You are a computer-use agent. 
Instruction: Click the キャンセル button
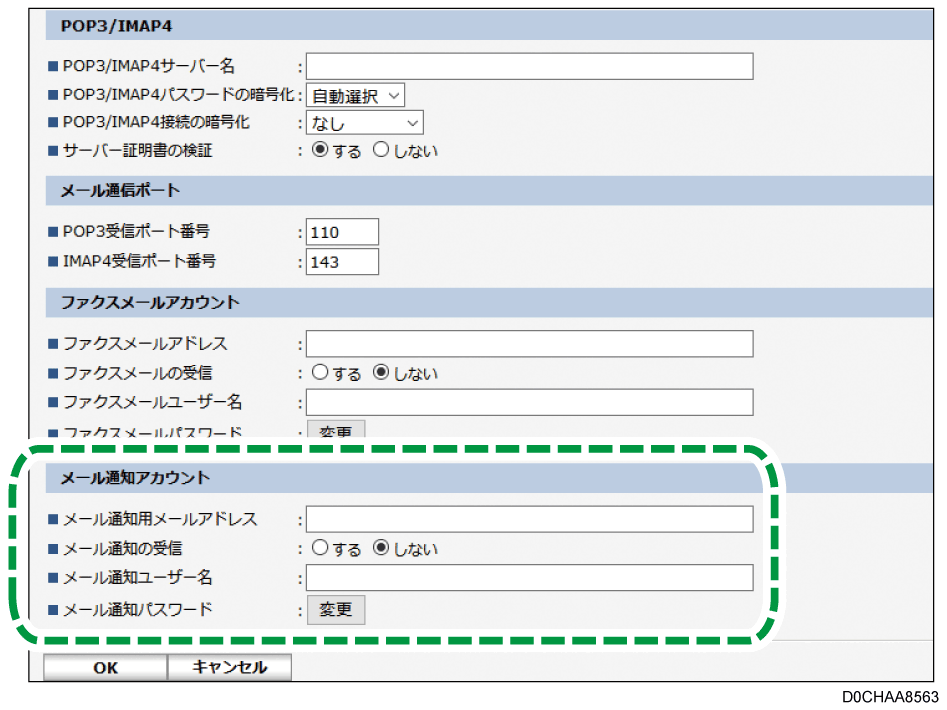tap(229, 668)
